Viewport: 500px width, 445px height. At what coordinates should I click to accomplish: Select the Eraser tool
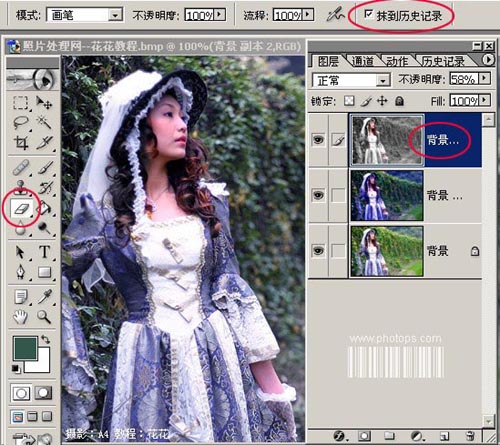[x=21, y=209]
